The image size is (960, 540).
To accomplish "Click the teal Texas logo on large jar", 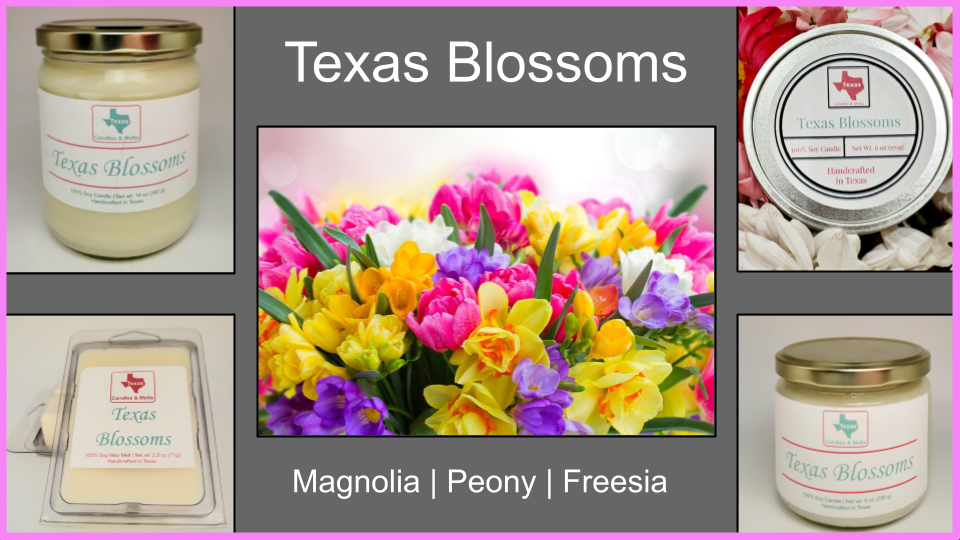I will [x=116, y=123].
